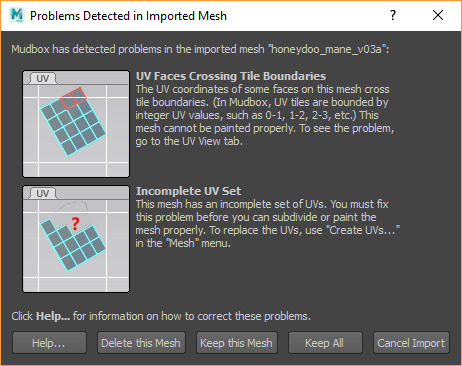462x366 pixels.
Task: Close the Problems Detected dialog
Action: click(x=438, y=15)
